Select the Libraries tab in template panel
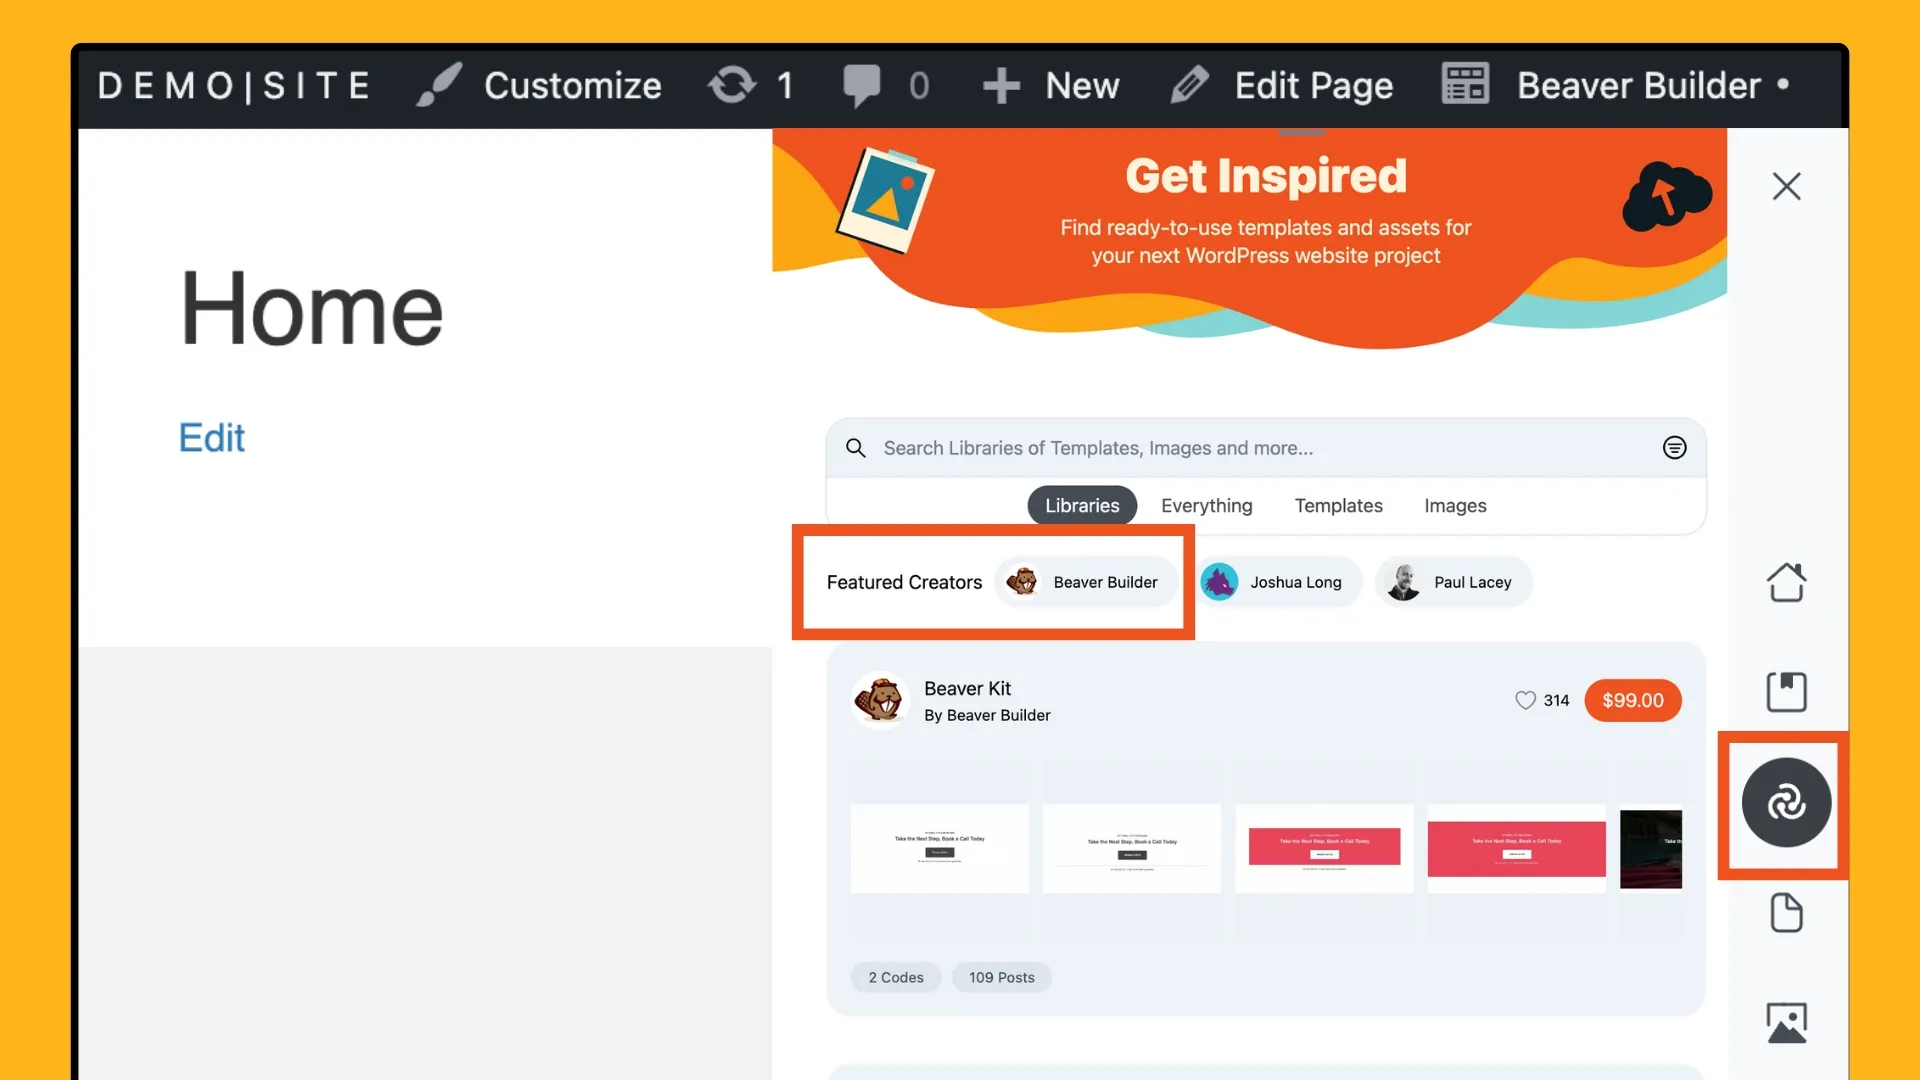The image size is (1920, 1080). 1081,505
